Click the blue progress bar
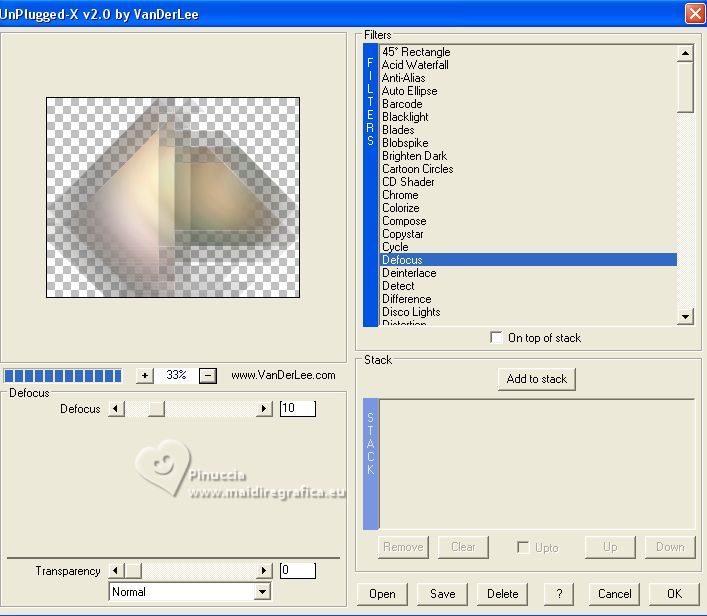The image size is (707, 616). pyautogui.click(x=63, y=376)
